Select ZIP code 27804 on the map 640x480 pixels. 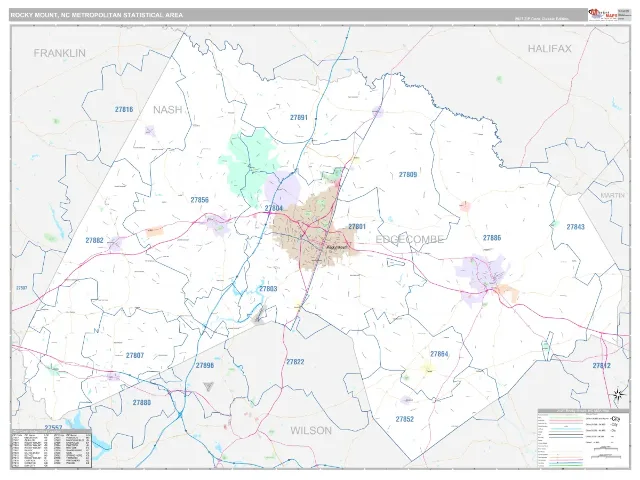(273, 209)
